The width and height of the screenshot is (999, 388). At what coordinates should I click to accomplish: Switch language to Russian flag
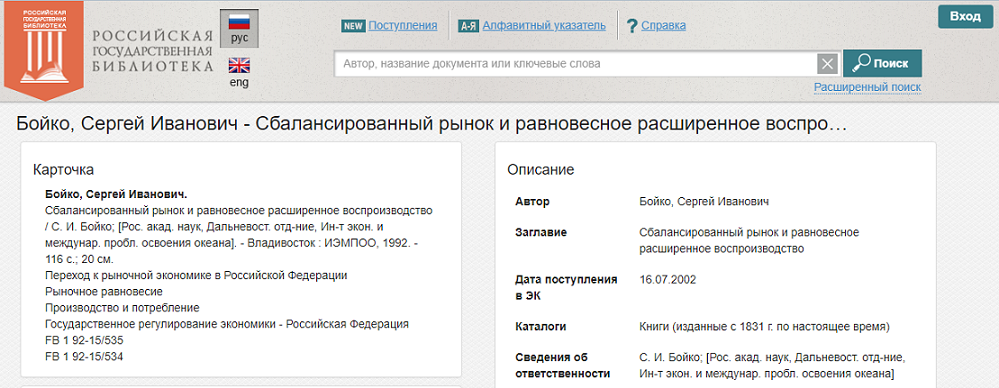coord(239,23)
